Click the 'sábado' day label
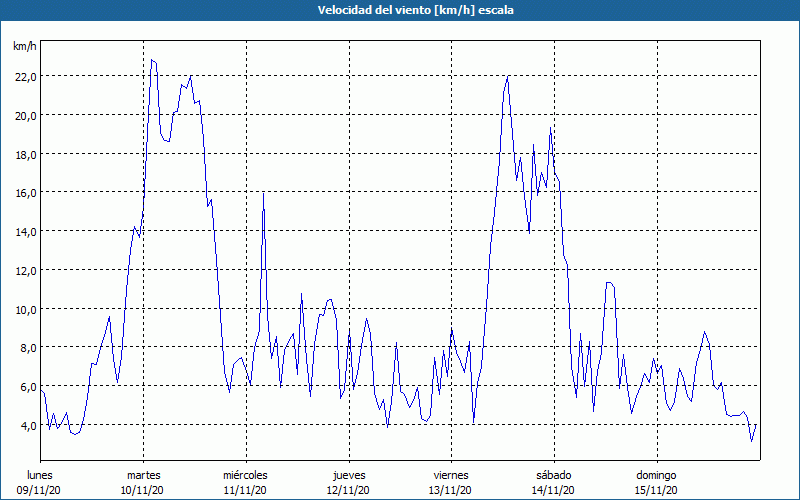The width and height of the screenshot is (800, 500). pyautogui.click(x=554, y=475)
